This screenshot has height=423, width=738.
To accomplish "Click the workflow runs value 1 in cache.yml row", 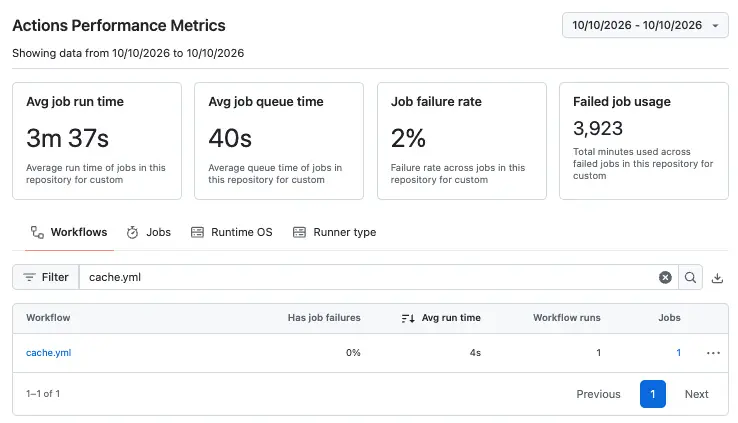I will click(598, 353).
